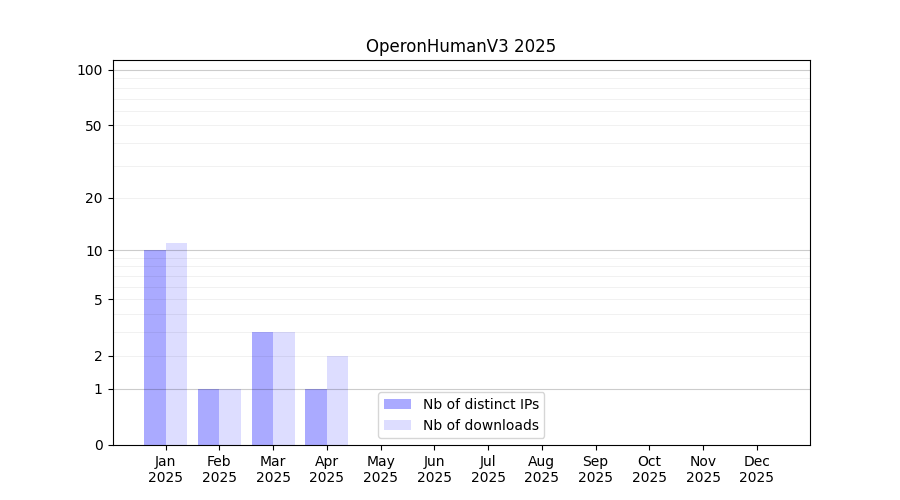Click the Apr 2025 downloads bar
The width and height of the screenshot is (900, 500).
pyautogui.click(x=337, y=400)
